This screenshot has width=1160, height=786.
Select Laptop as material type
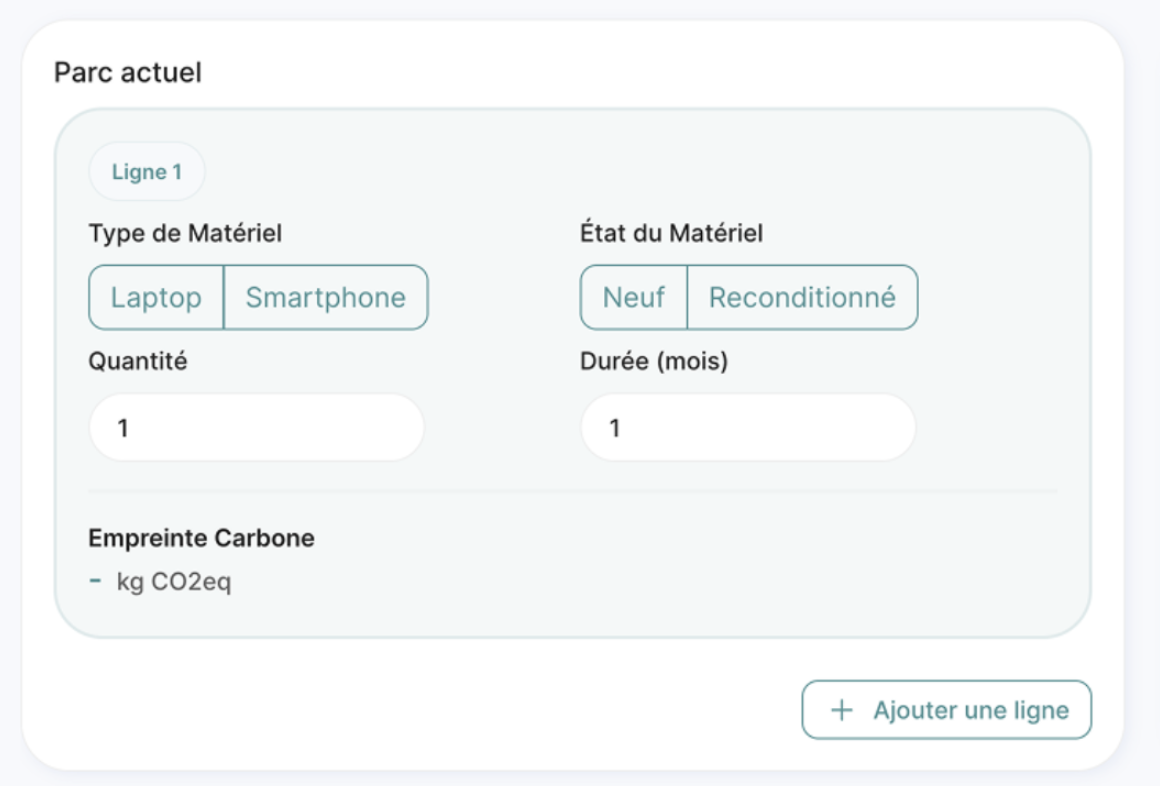156,298
